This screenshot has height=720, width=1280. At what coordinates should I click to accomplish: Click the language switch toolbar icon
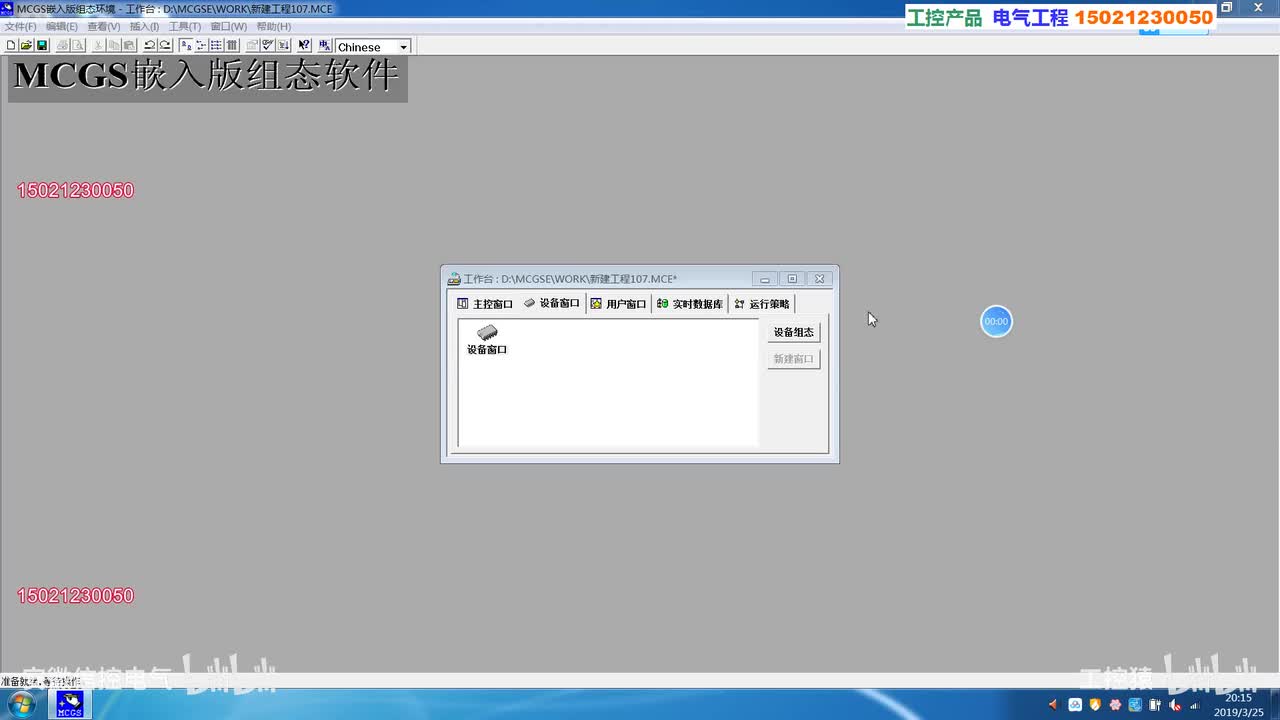325,46
